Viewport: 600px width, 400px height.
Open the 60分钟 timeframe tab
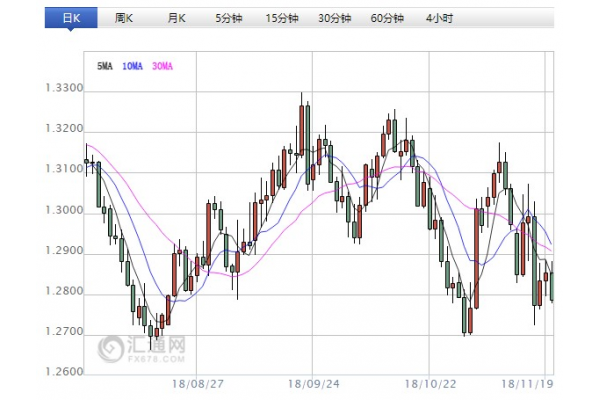tap(387, 19)
